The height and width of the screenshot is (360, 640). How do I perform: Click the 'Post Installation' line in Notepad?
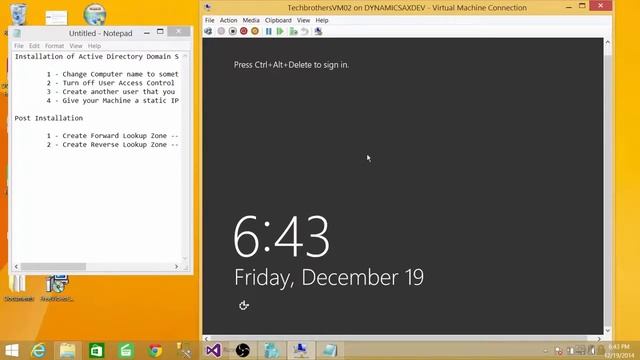pyautogui.click(x=49, y=118)
